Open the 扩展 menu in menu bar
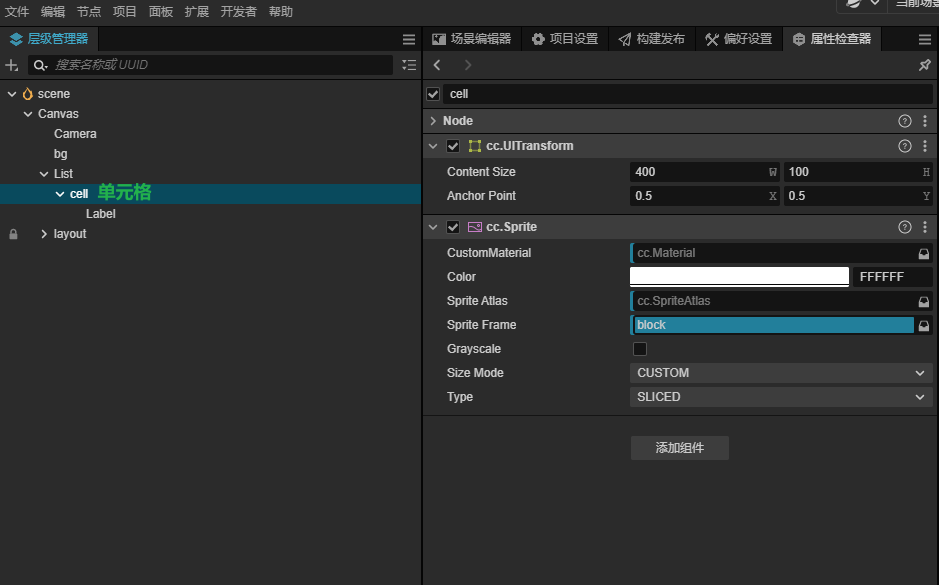939x585 pixels. click(x=196, y=12)
